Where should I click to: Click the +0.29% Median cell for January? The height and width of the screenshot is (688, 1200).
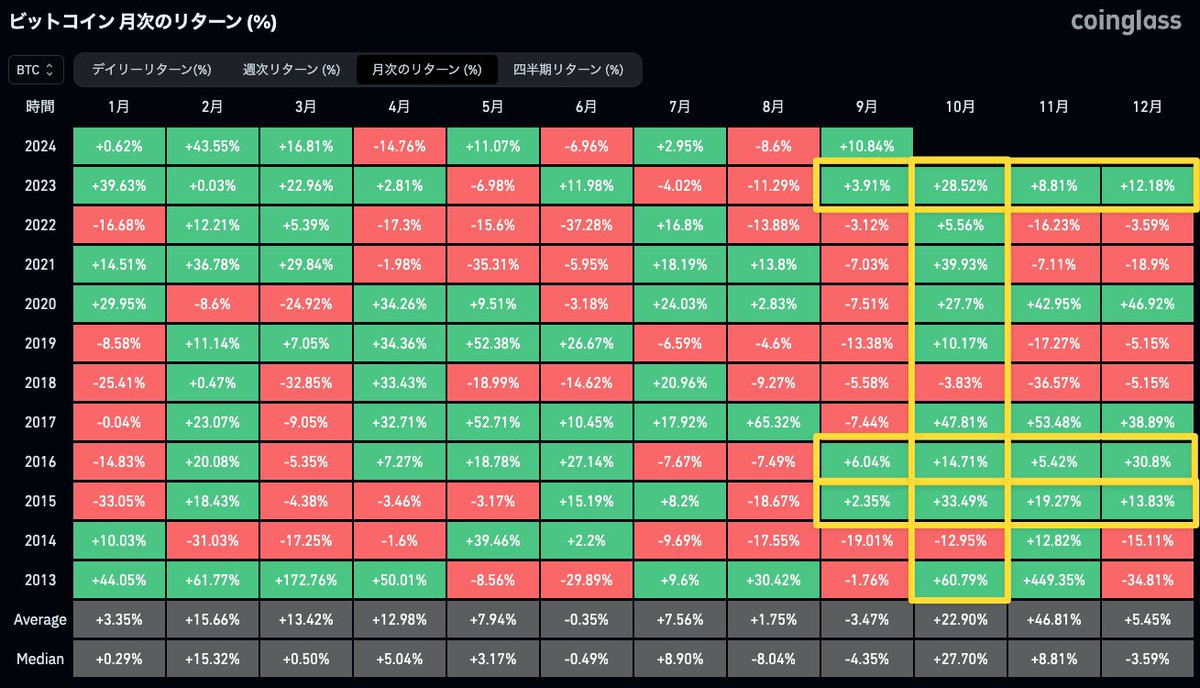[x=119, y=658]
